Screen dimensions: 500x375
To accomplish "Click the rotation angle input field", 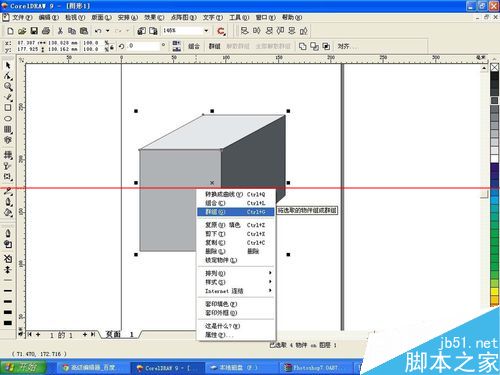I will tap(142, 46).
